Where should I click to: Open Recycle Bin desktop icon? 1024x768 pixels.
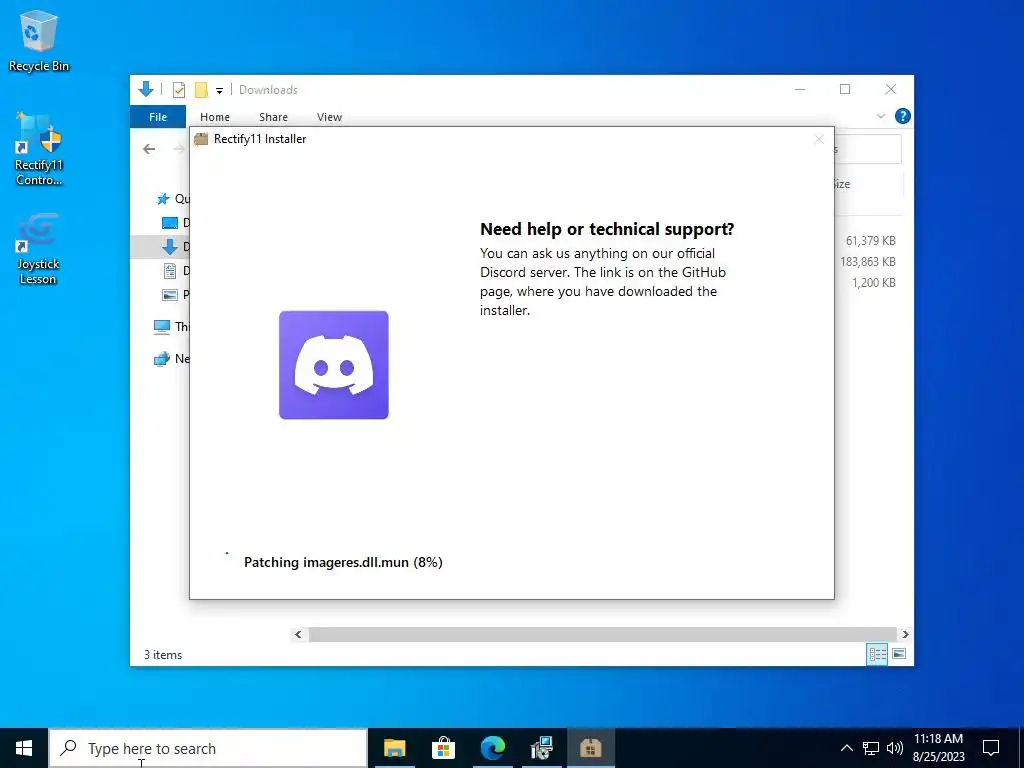tap(39, 40)
